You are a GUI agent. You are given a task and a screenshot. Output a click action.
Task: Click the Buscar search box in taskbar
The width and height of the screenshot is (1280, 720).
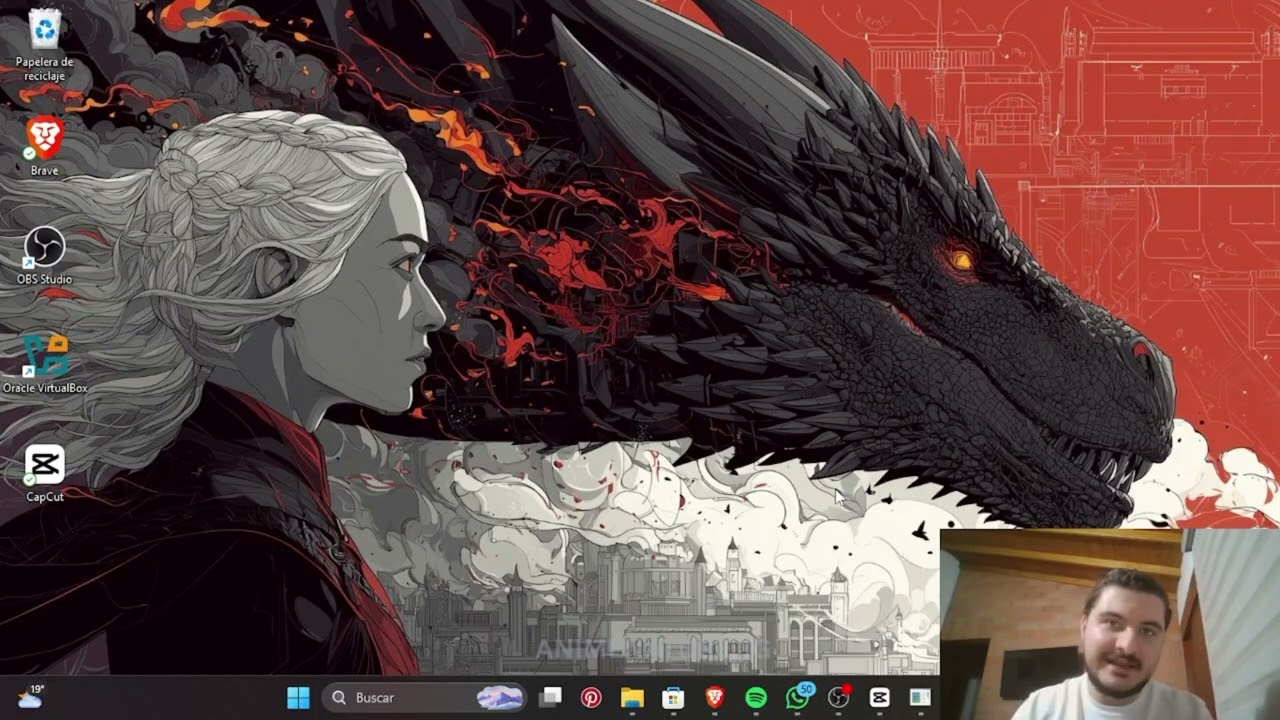click(x=426, y=698)
